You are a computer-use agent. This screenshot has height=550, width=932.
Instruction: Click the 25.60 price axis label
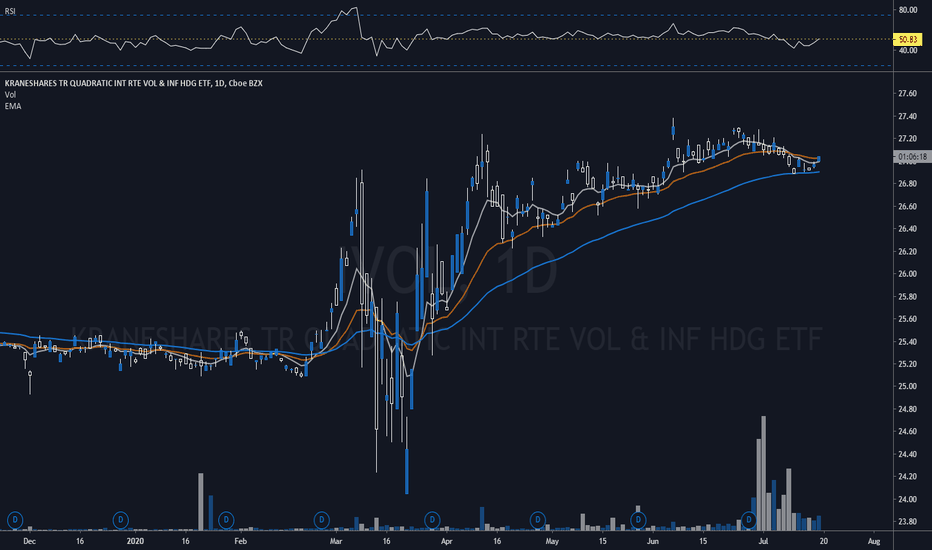pos(908,319)
